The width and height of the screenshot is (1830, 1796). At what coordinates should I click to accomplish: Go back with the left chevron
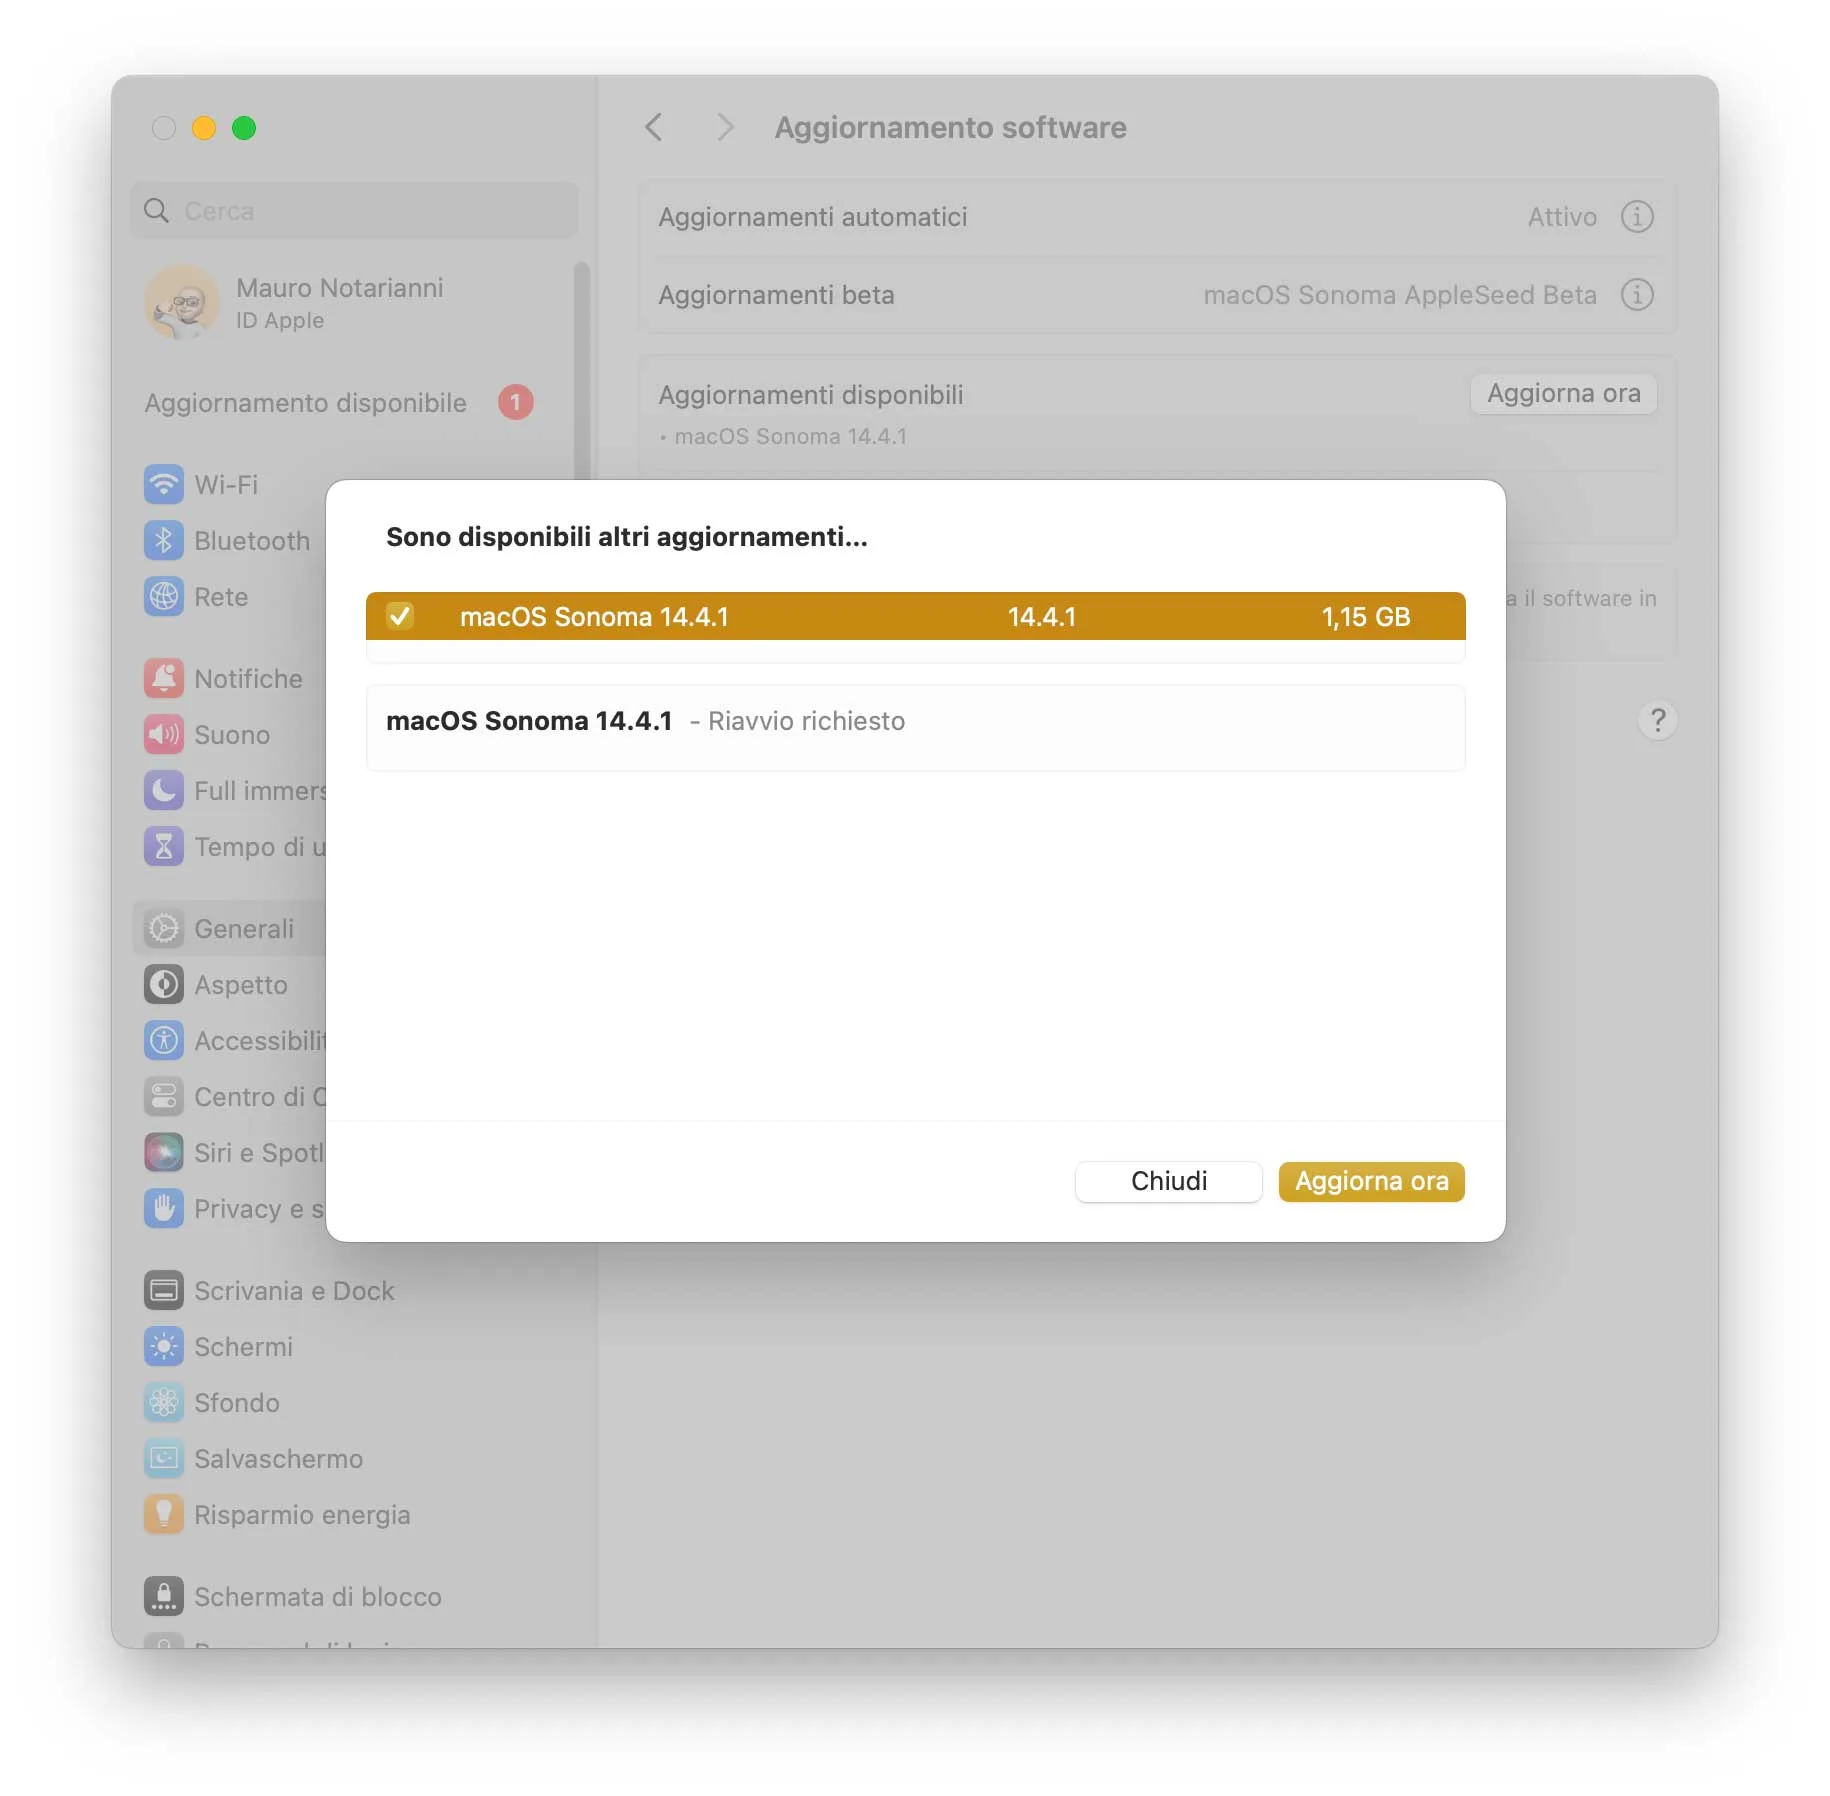(654, 128)
